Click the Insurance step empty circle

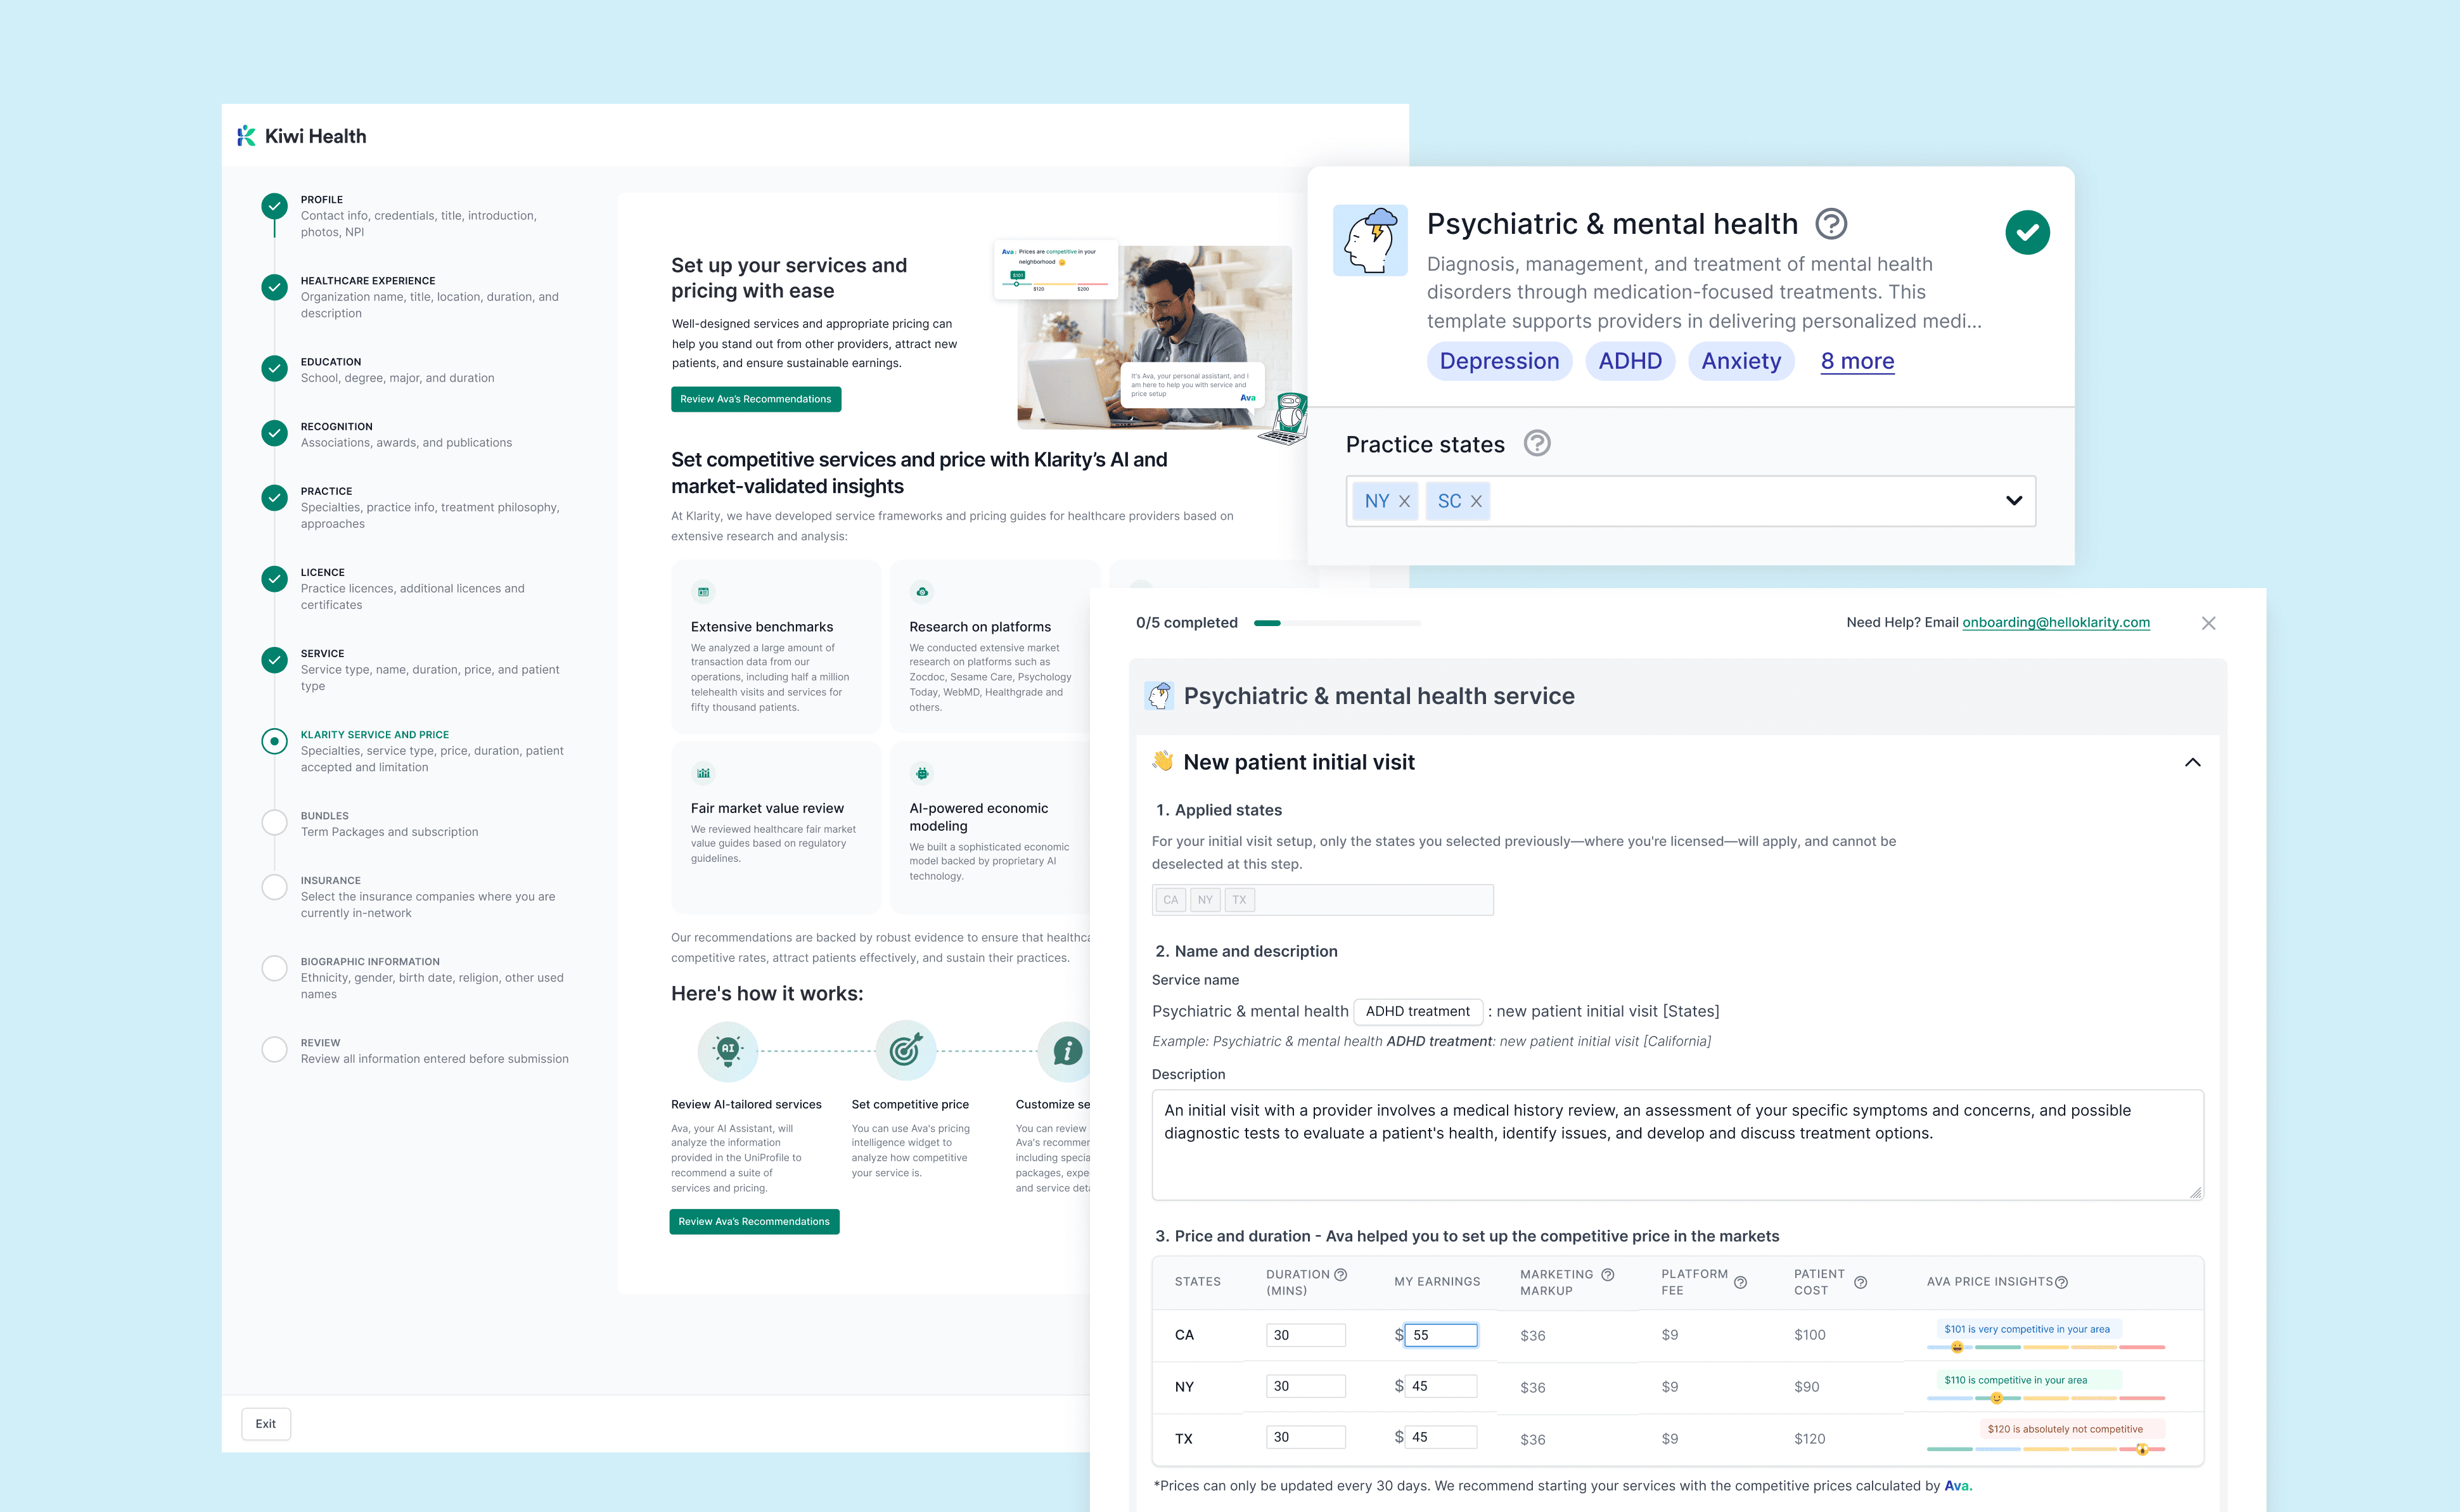274,887
